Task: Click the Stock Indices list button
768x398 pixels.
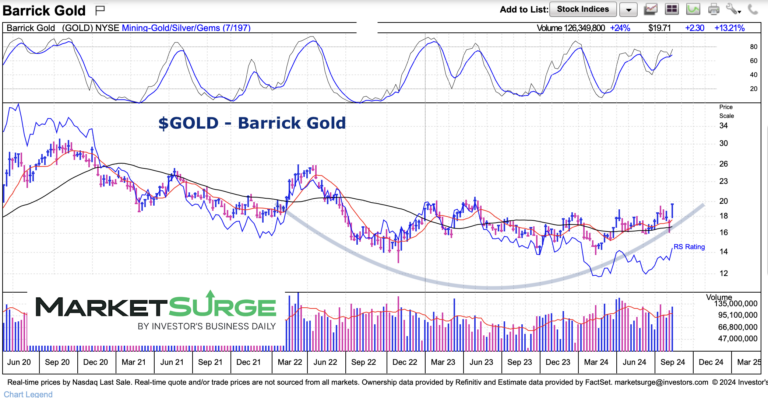Action: [583, 9]
